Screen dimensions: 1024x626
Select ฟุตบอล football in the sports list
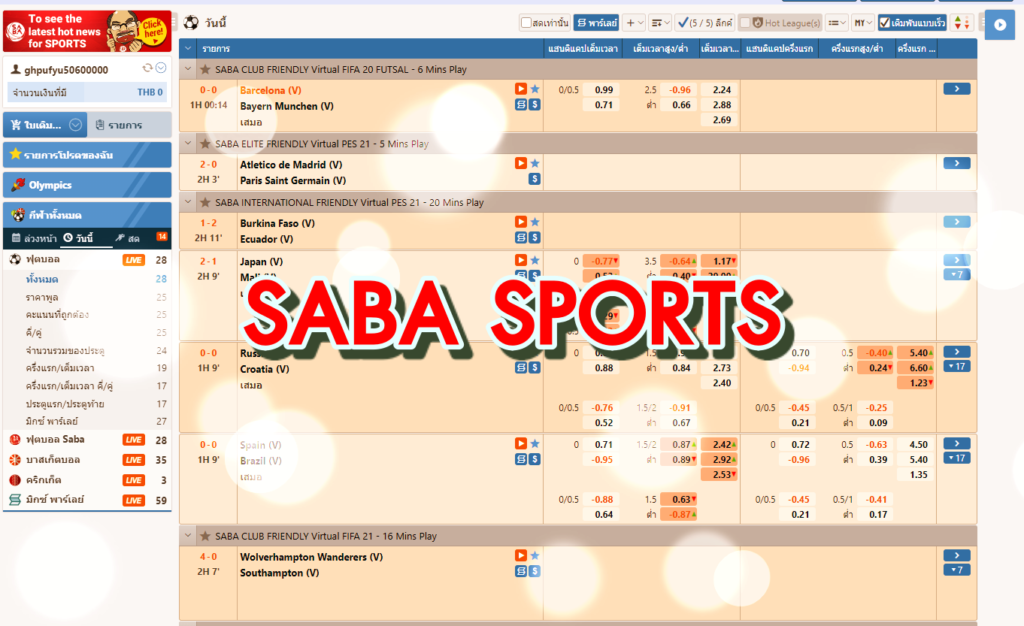(43, 259)
